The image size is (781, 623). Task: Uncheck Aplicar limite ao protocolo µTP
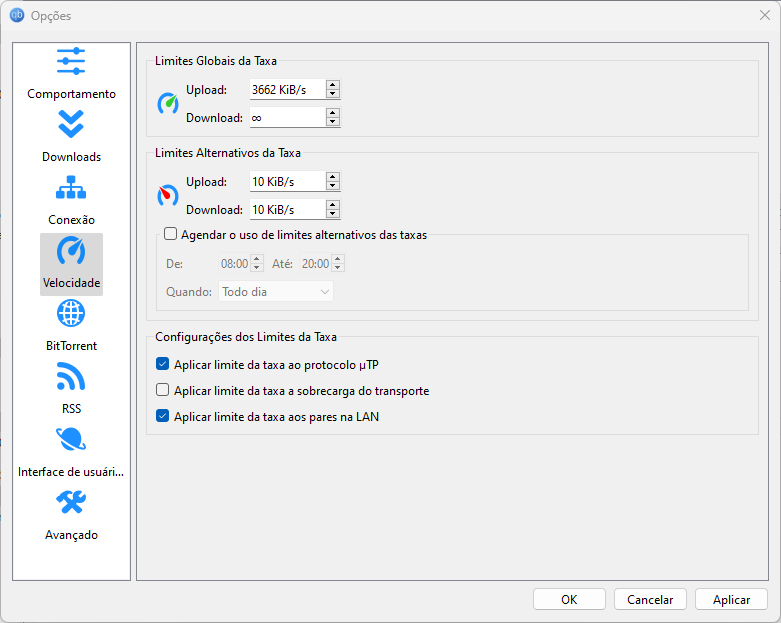(x=162, y=364)
